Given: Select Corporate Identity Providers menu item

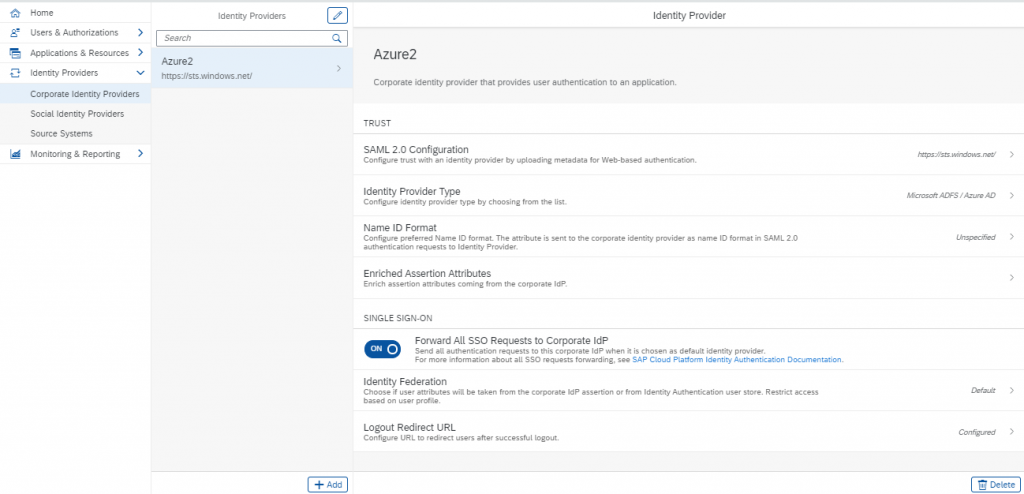Looking at the screenshot, I should coord(75,94).
